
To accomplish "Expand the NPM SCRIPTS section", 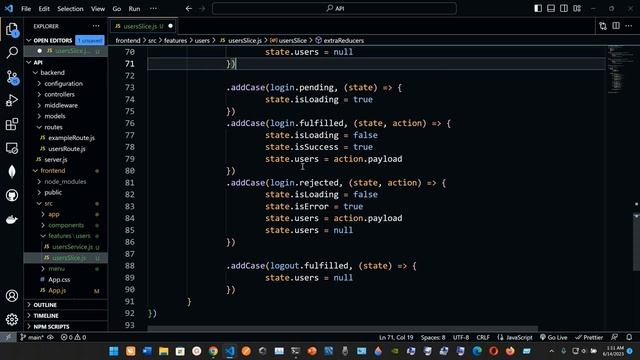I will [x=66, y=327].
